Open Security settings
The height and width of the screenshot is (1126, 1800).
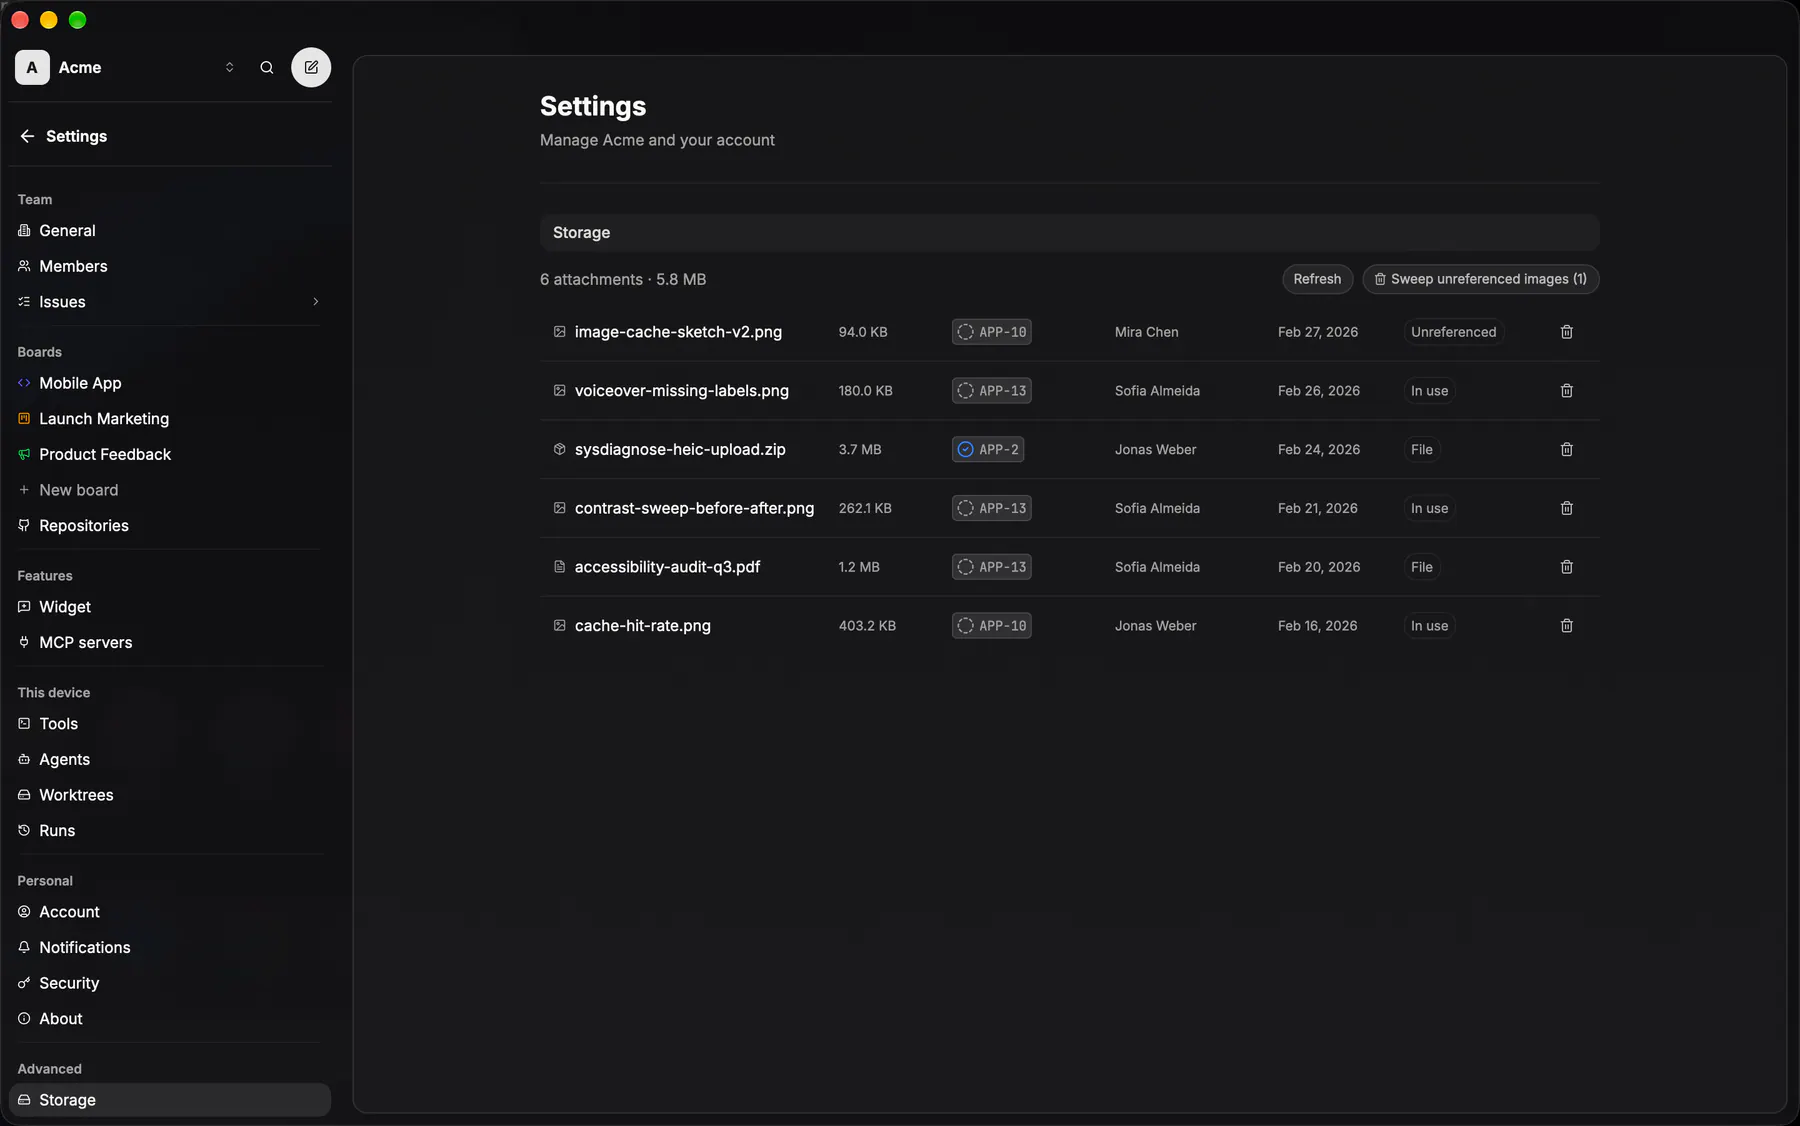tap(170, 983)
